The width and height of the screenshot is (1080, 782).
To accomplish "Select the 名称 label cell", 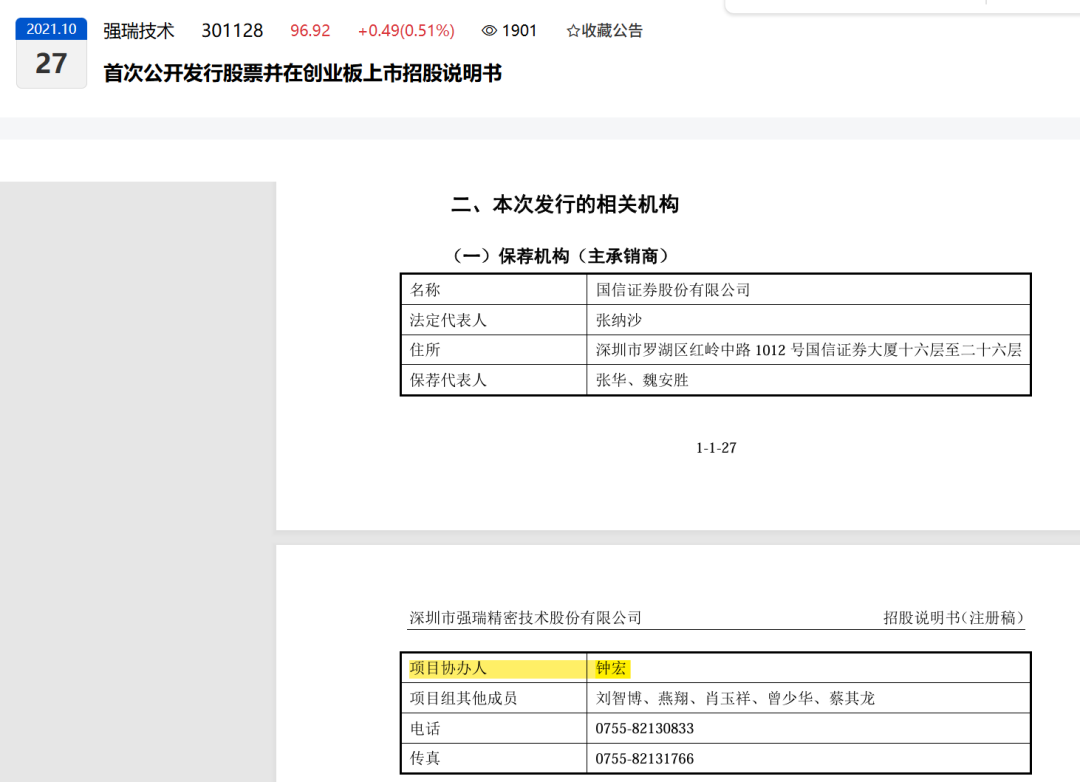I will tap(494, 290).
